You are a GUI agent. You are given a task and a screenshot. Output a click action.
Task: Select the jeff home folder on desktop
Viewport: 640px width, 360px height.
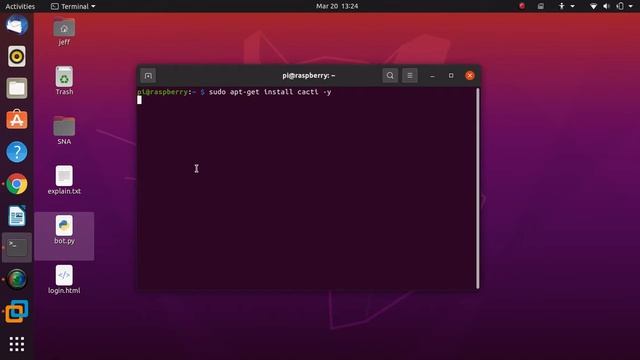click(64, 31)
